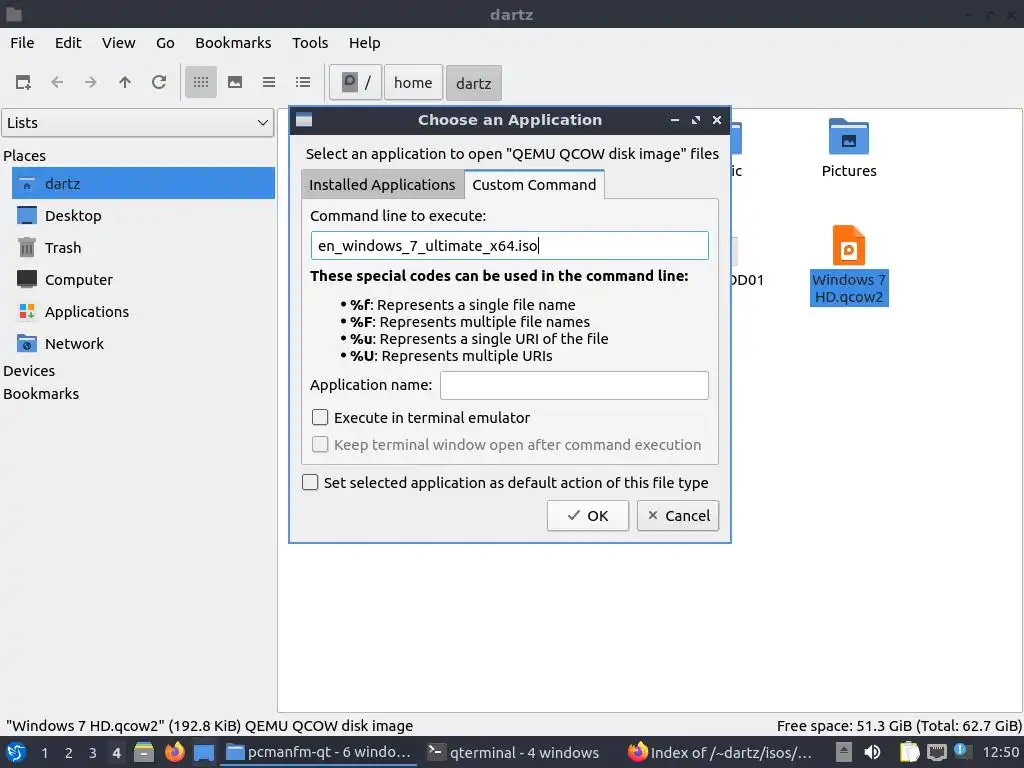Switch to Installed Applications tab

382,185
